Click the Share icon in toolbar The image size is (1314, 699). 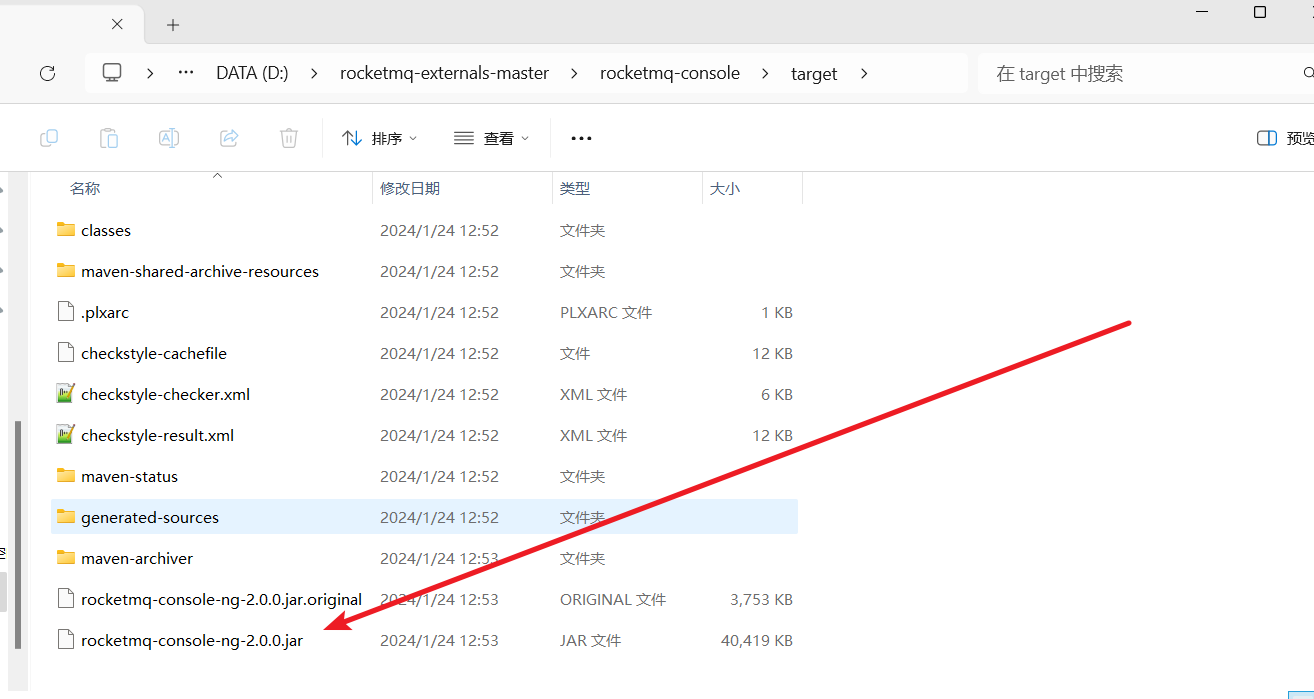229,138
